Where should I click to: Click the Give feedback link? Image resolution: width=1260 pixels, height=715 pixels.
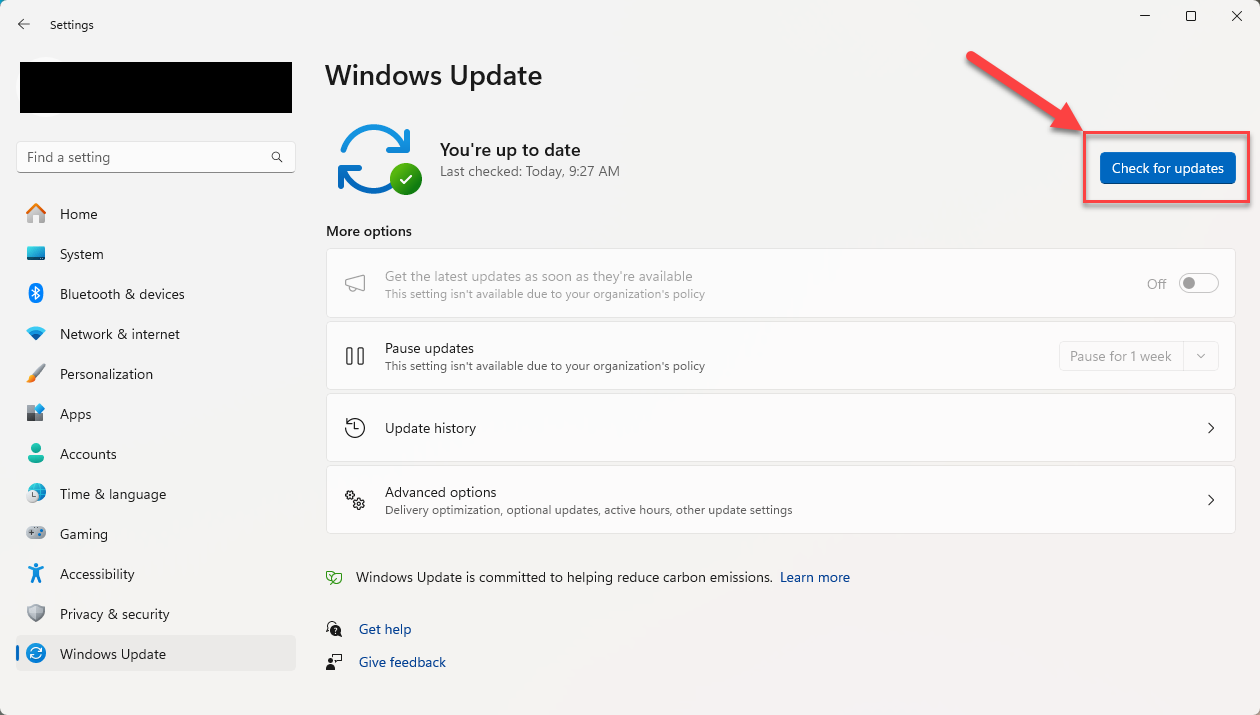click(402, 662)
